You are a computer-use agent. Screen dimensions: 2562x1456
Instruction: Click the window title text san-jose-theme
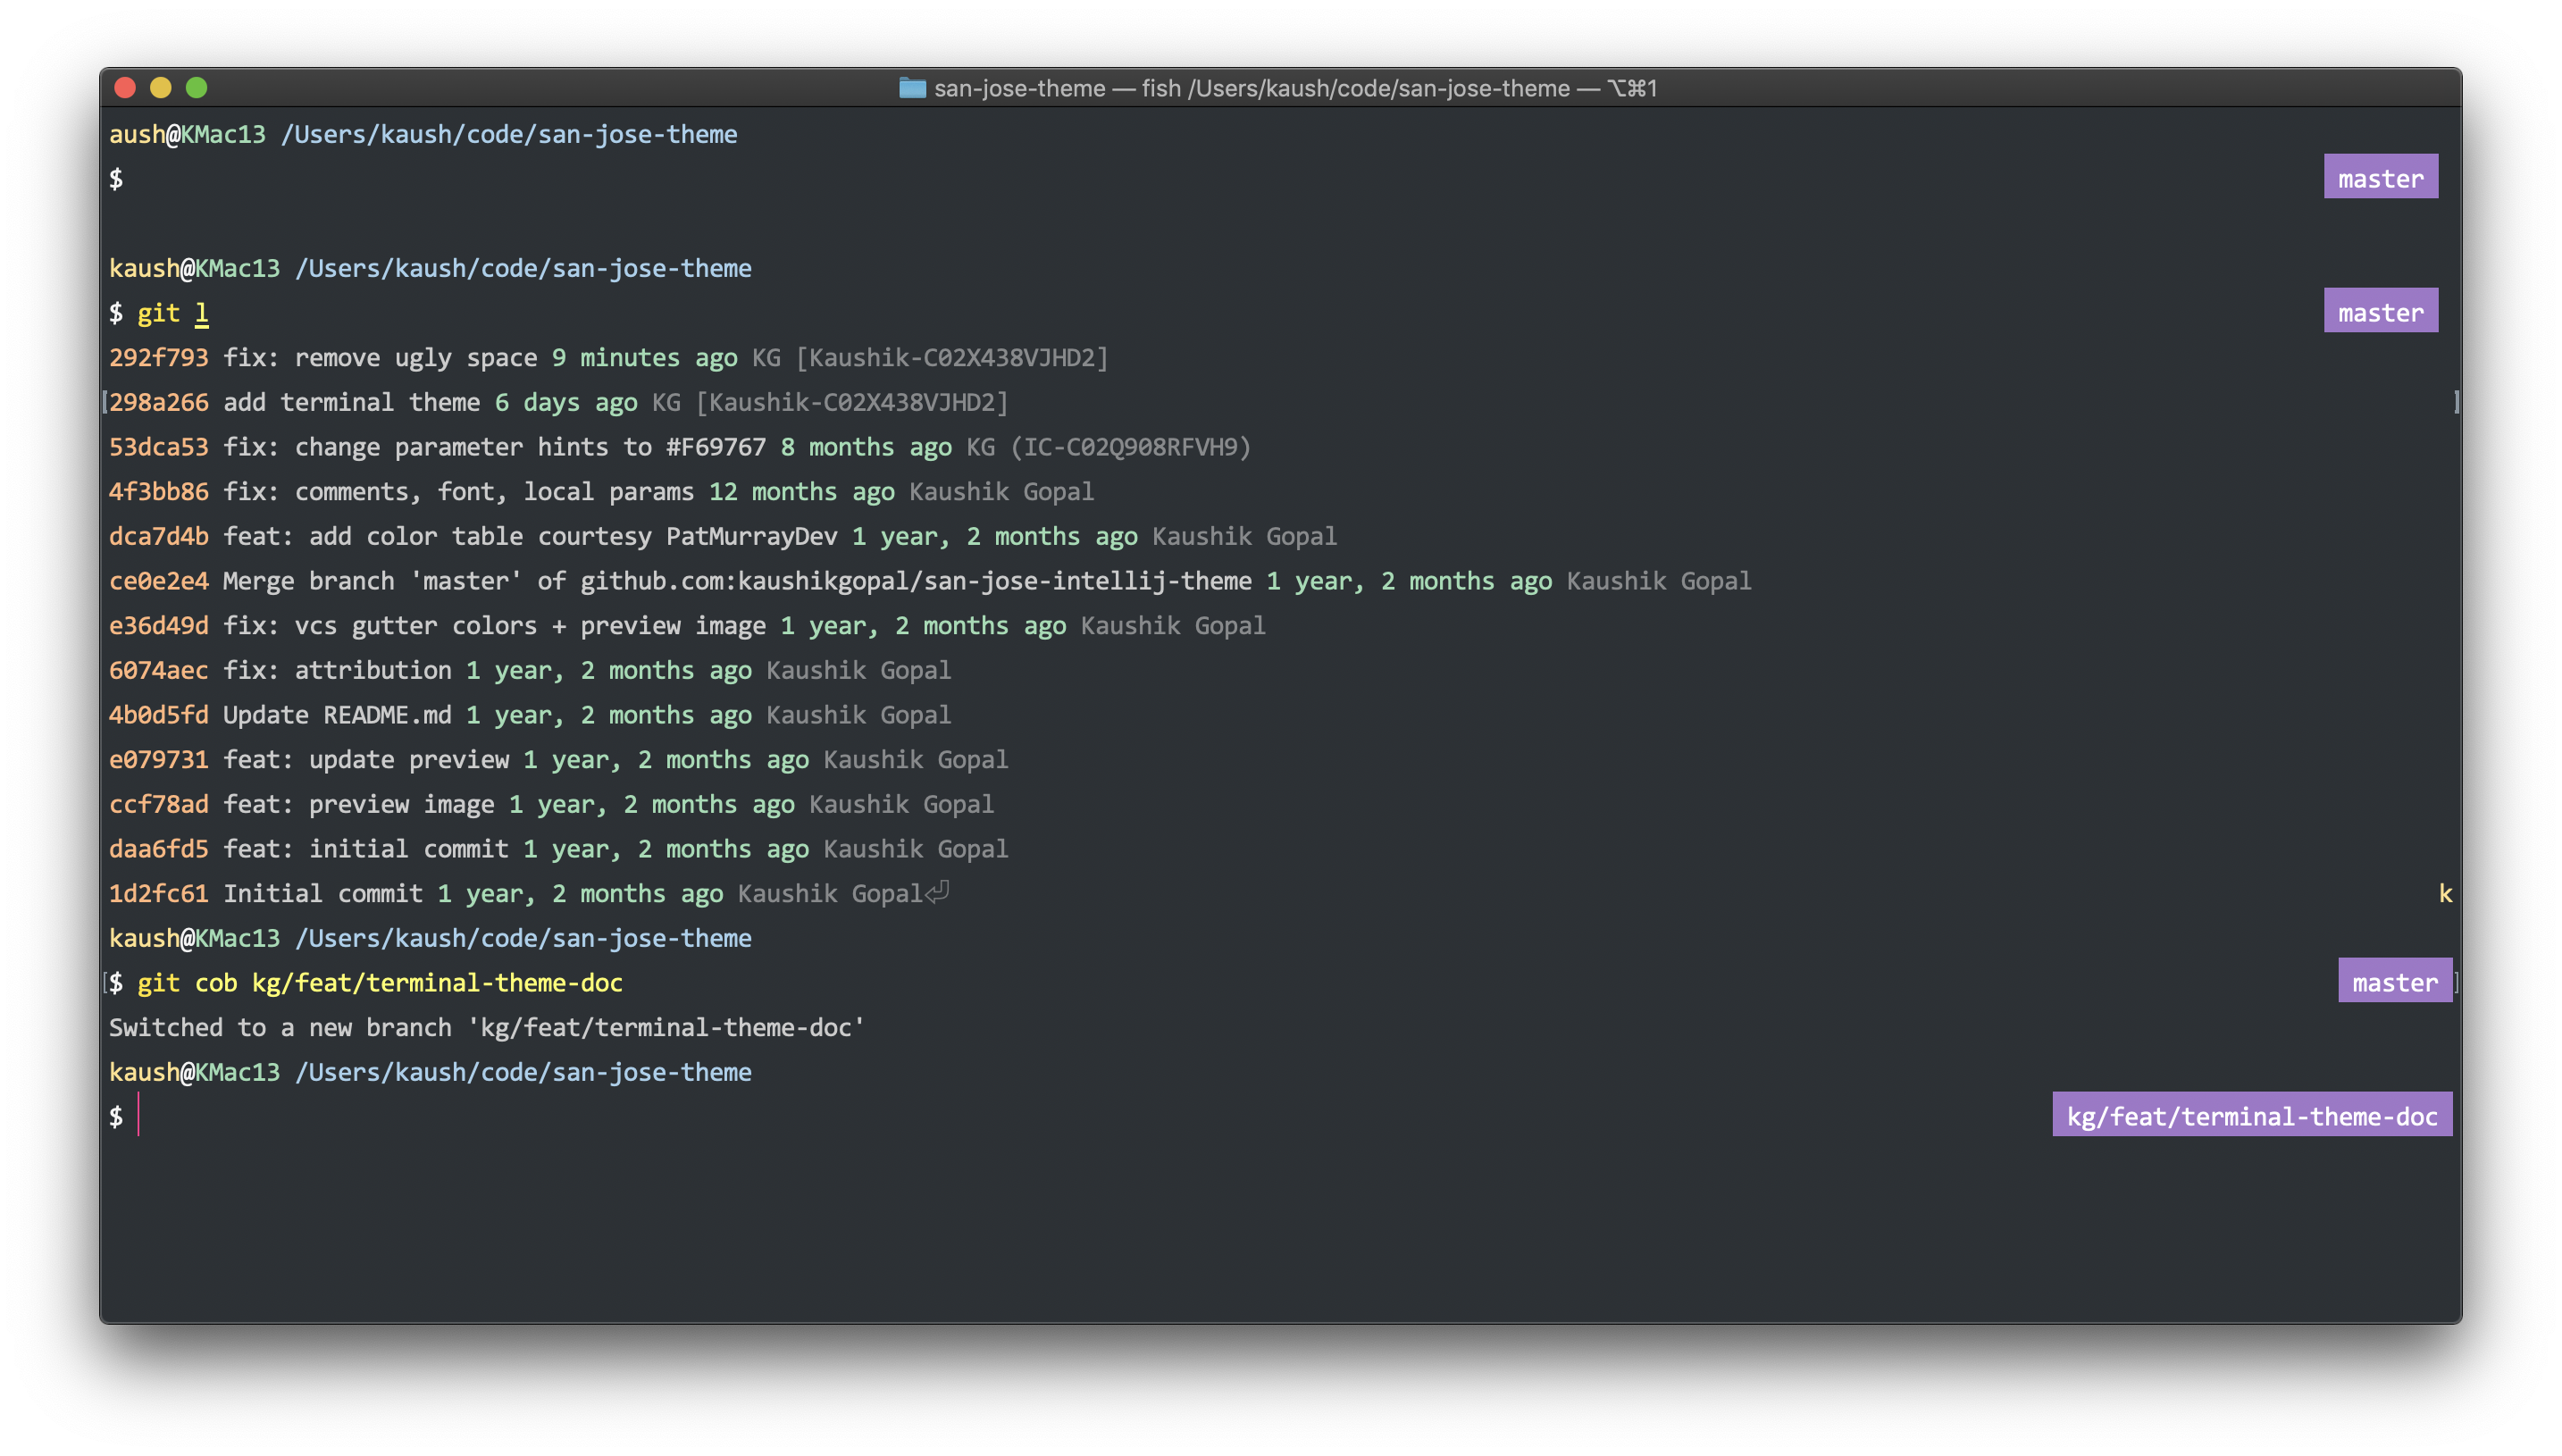coord(1019,88)
